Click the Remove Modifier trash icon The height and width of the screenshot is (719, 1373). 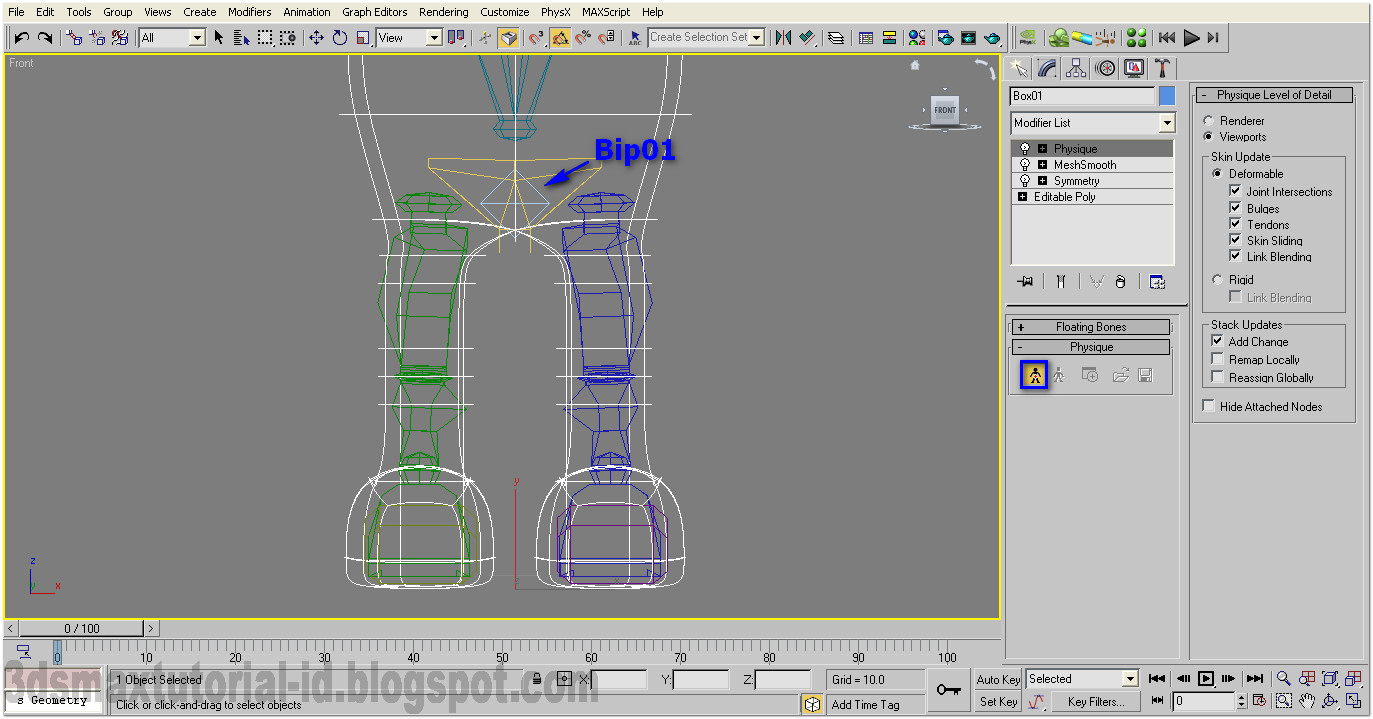[1121, 281]
